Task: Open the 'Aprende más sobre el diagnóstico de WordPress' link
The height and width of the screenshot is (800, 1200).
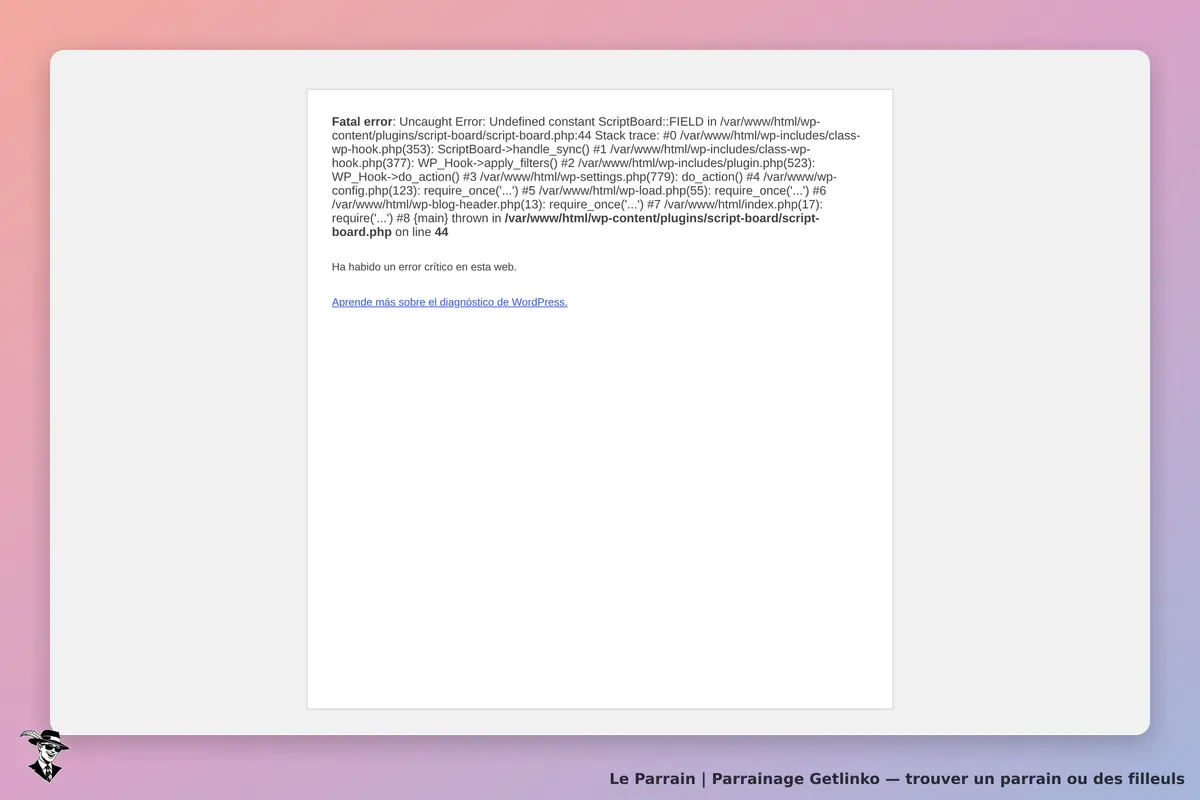Action: (450, 302)
